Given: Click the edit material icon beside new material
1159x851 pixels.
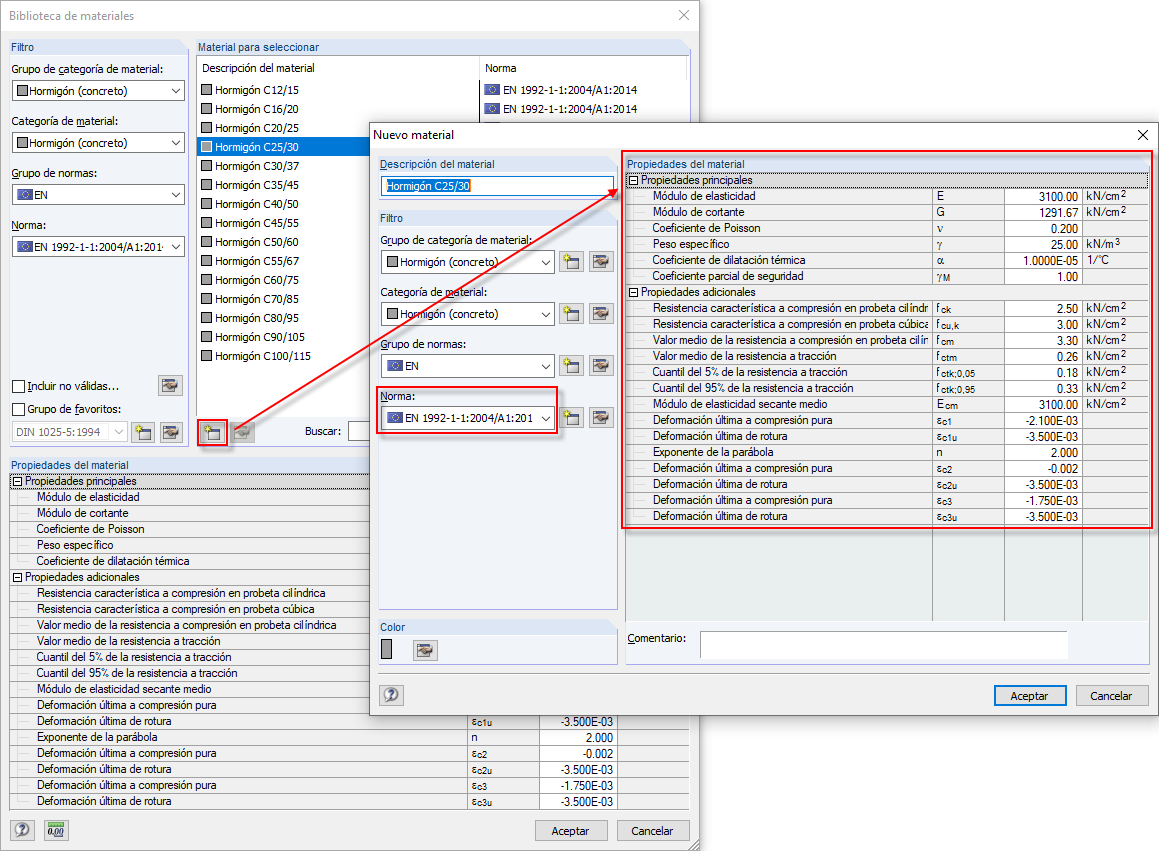Looking at the screenshot, I should point(242,433).
